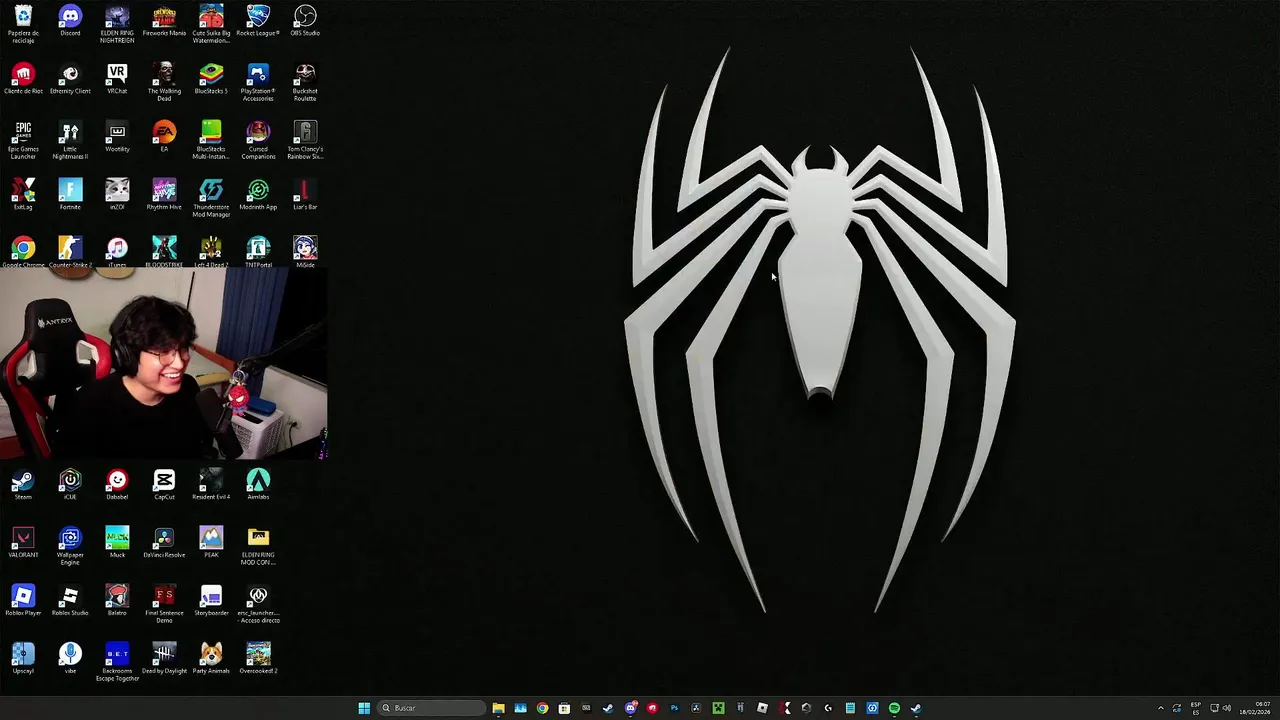This screenshot has width=1280, height=720.
Task: Click the Left 4 Dead 2 icon
Action: [211, 252]
